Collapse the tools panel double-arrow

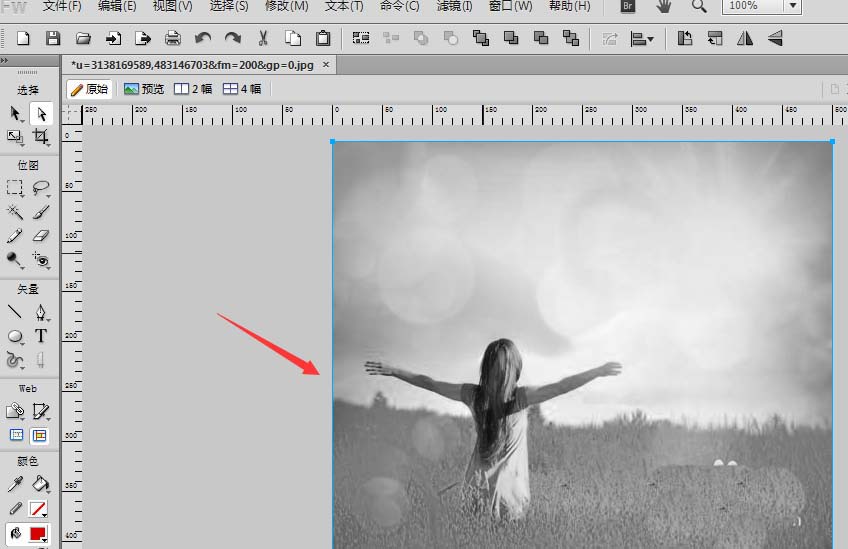coord(5,60)
